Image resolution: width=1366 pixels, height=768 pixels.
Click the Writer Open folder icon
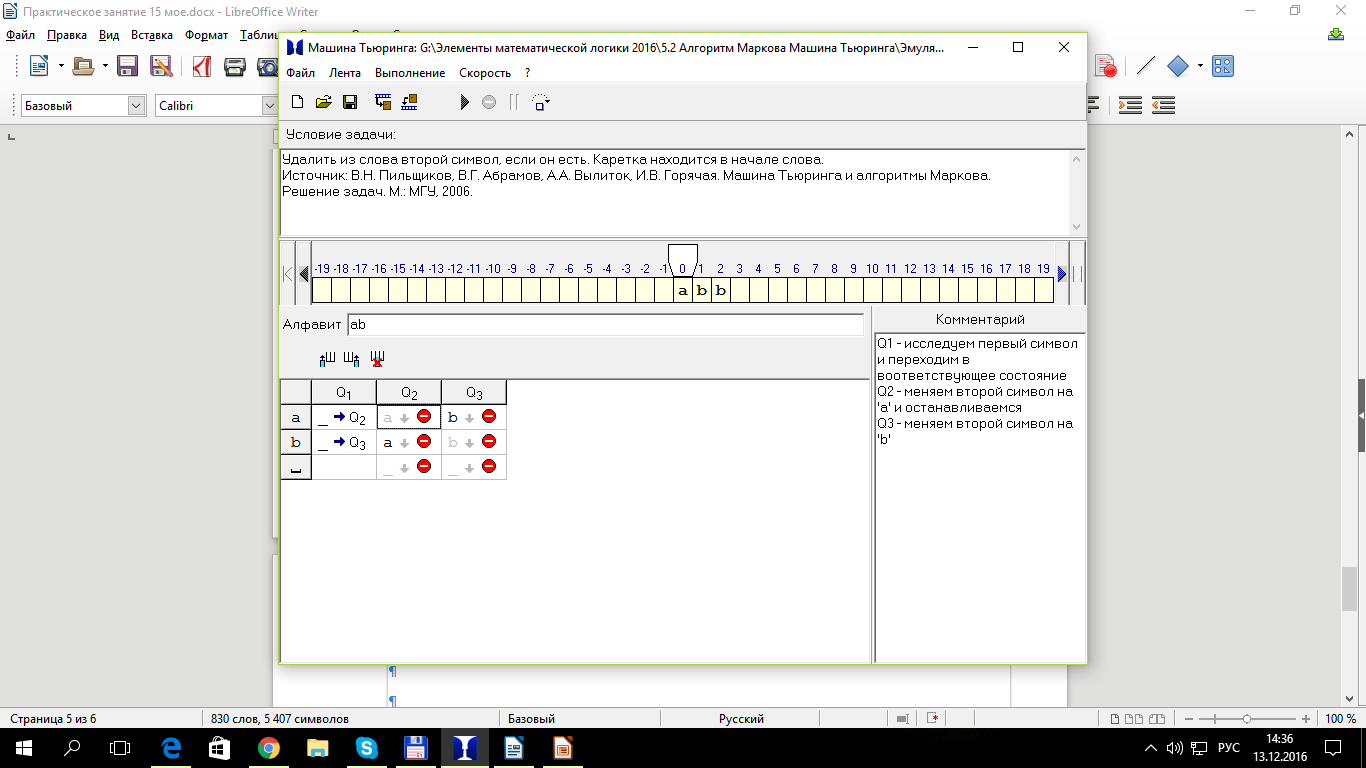point(83,66)
